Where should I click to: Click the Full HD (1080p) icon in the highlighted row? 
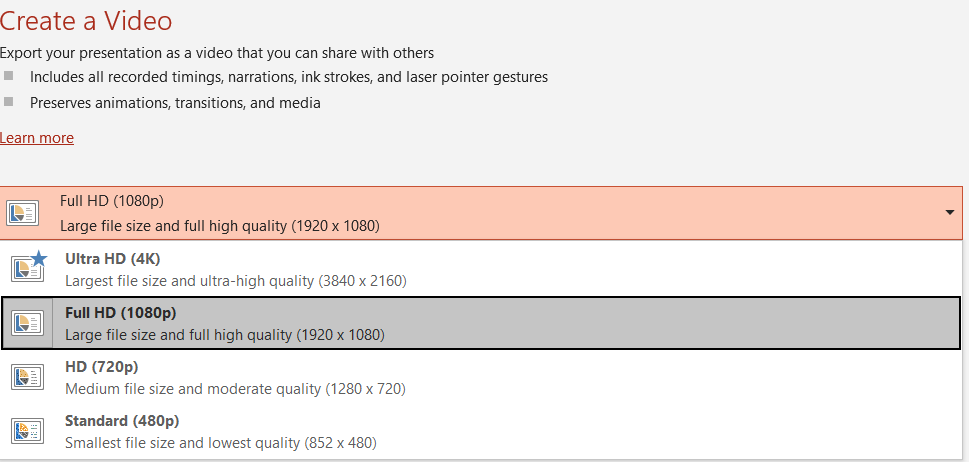point(27,322)
